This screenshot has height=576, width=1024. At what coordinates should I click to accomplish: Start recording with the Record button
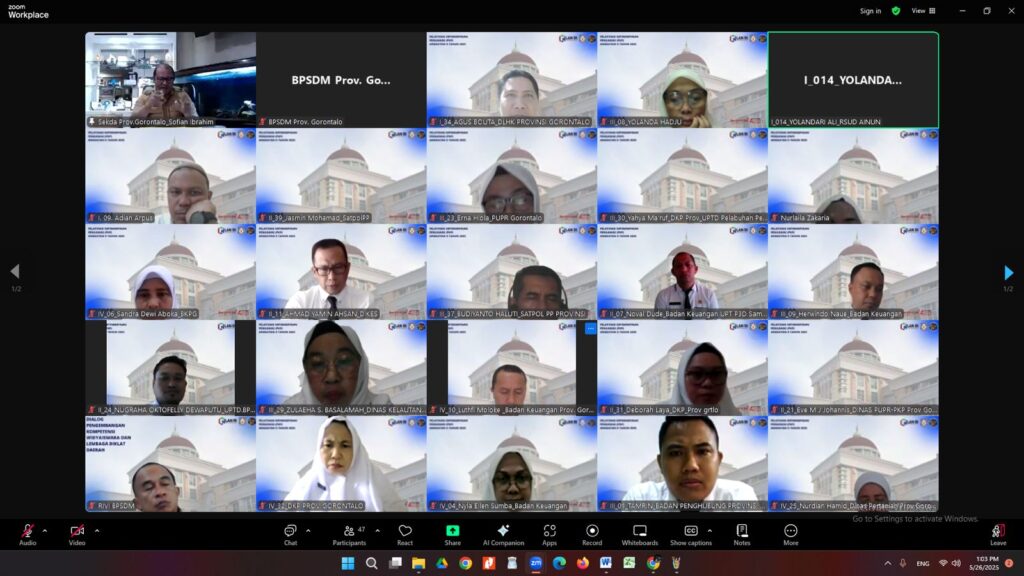(x=592, y=534)
